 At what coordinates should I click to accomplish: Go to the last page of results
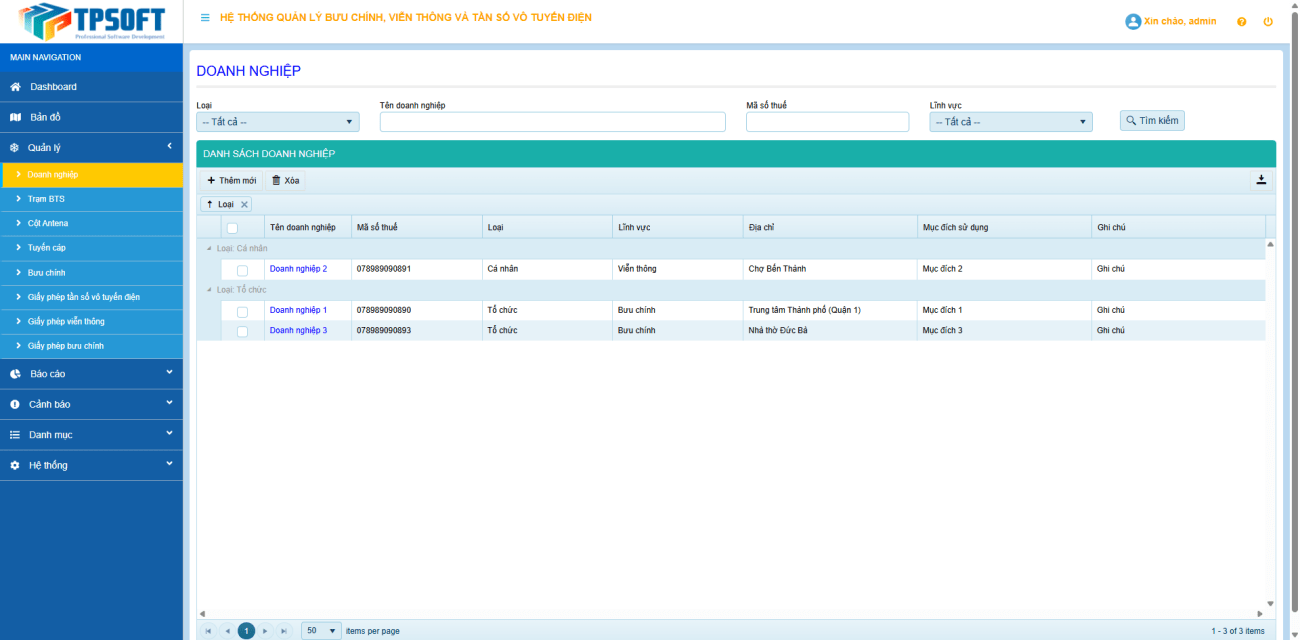[284, 631]
